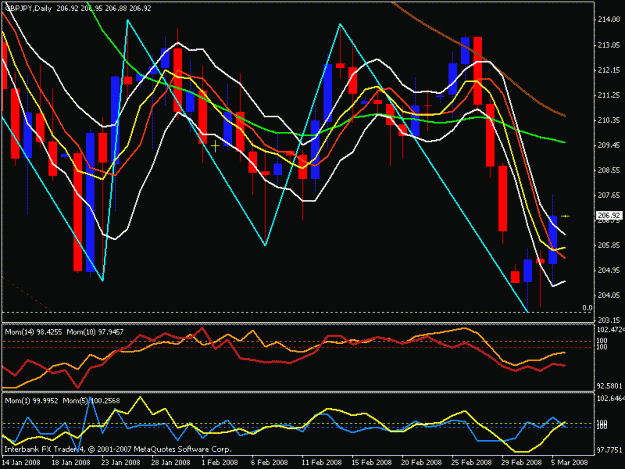Select the 213.05 price axis label
625x469 pixels.
pos(609,45)
